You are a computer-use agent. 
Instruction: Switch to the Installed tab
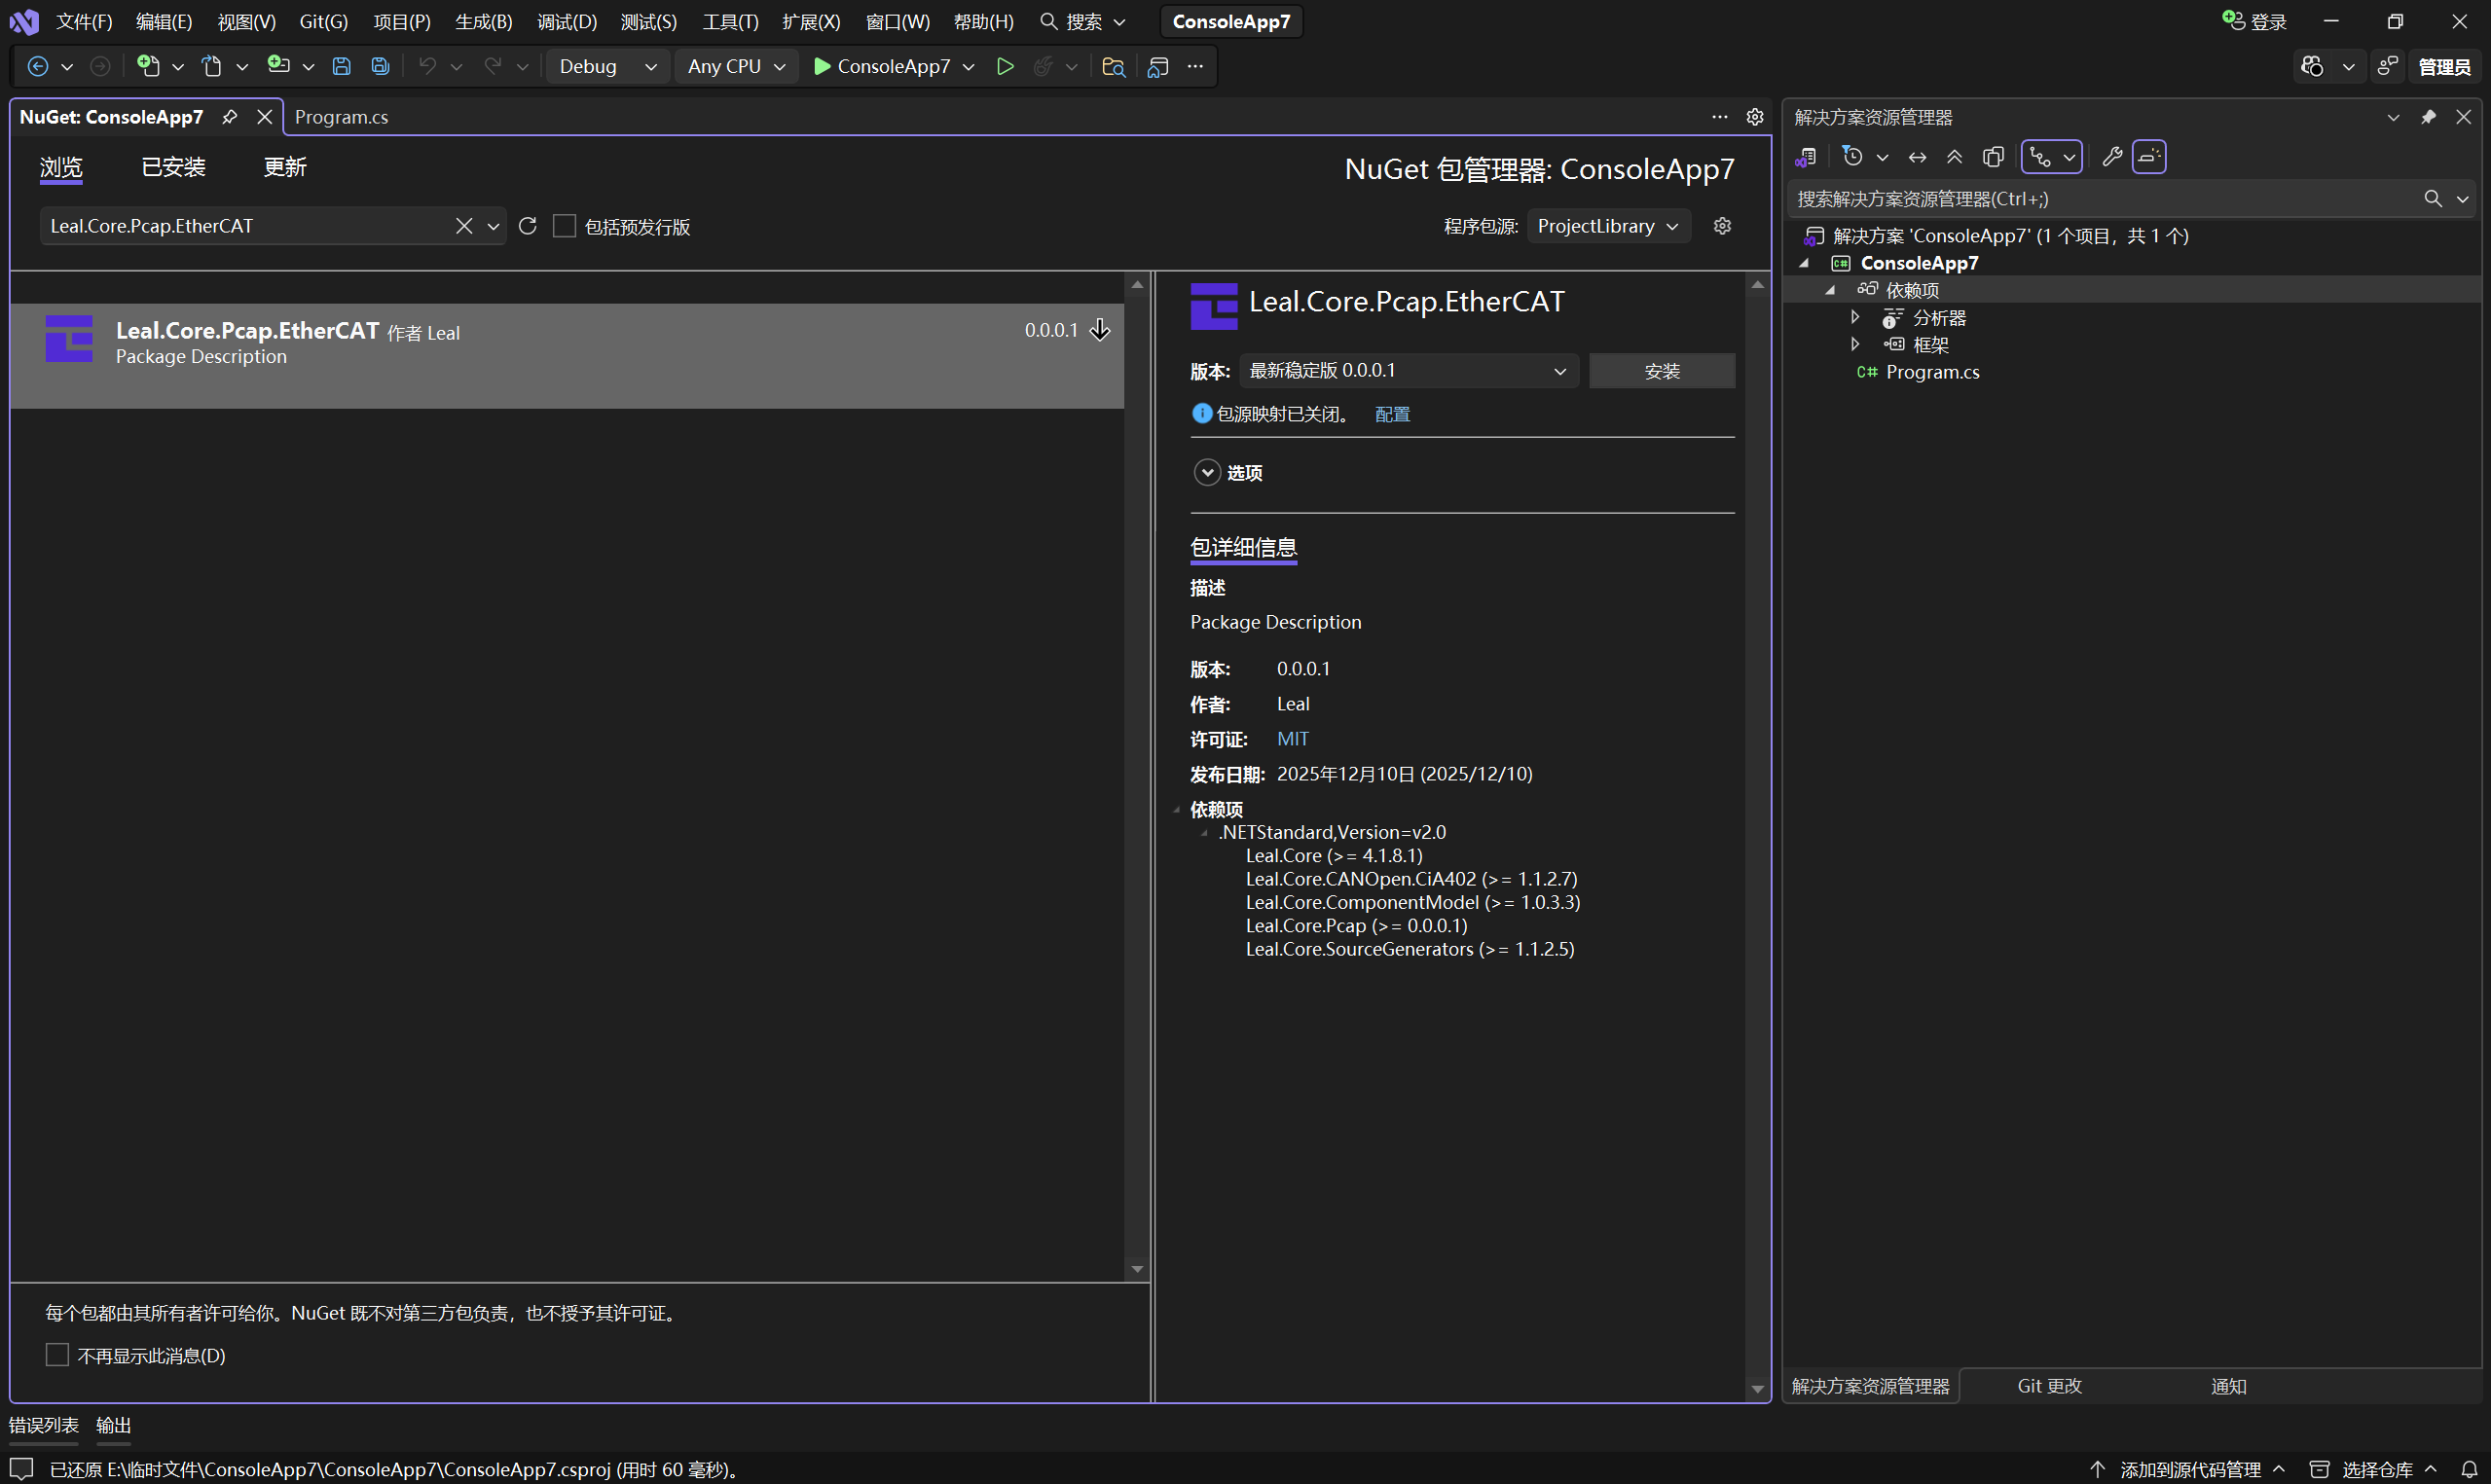point(173,167)
